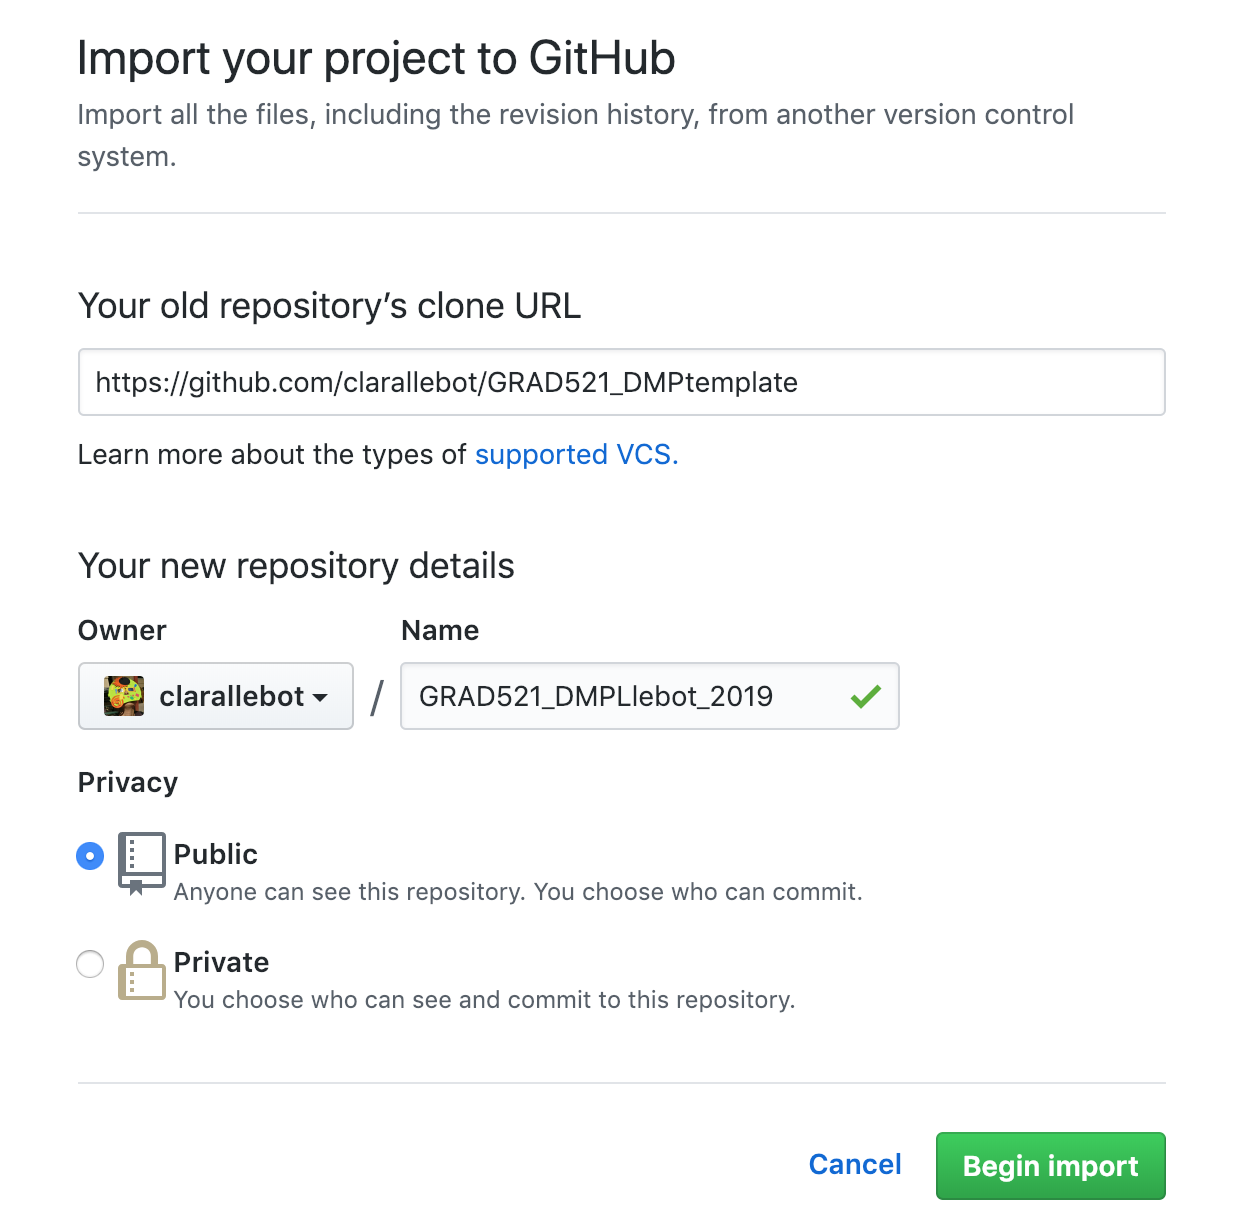
Task: Click the public repository book icon
Action: pos(141,862)
